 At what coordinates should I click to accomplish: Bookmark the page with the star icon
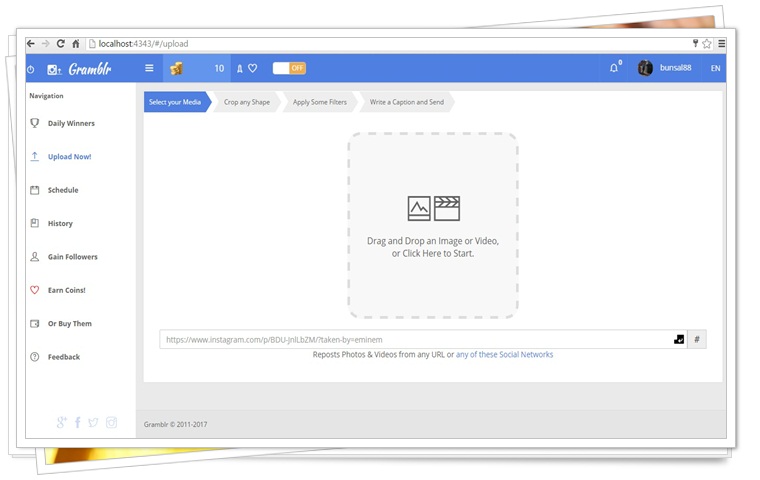[x=707, y=44]
